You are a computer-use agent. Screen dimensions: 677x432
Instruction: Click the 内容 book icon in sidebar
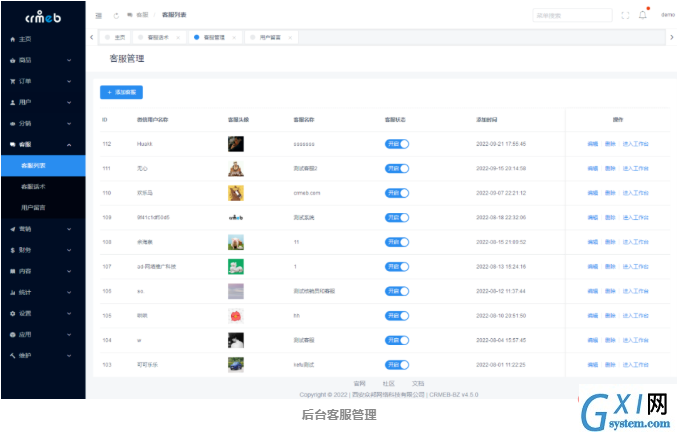pyautogui.click(x=13, y=271)
